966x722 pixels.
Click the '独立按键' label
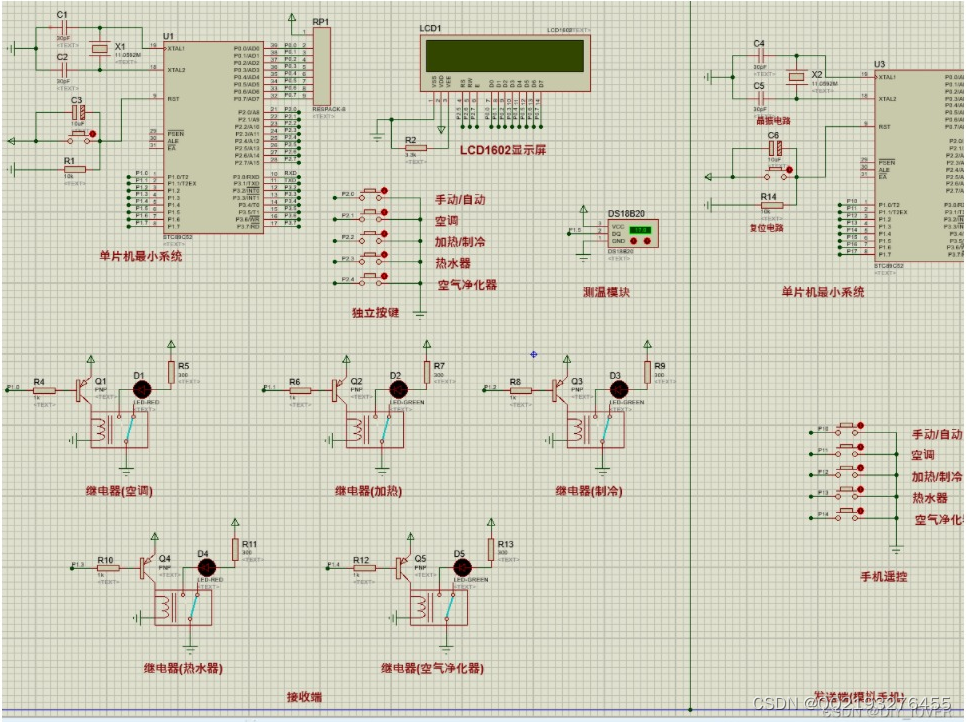[375, 312]
